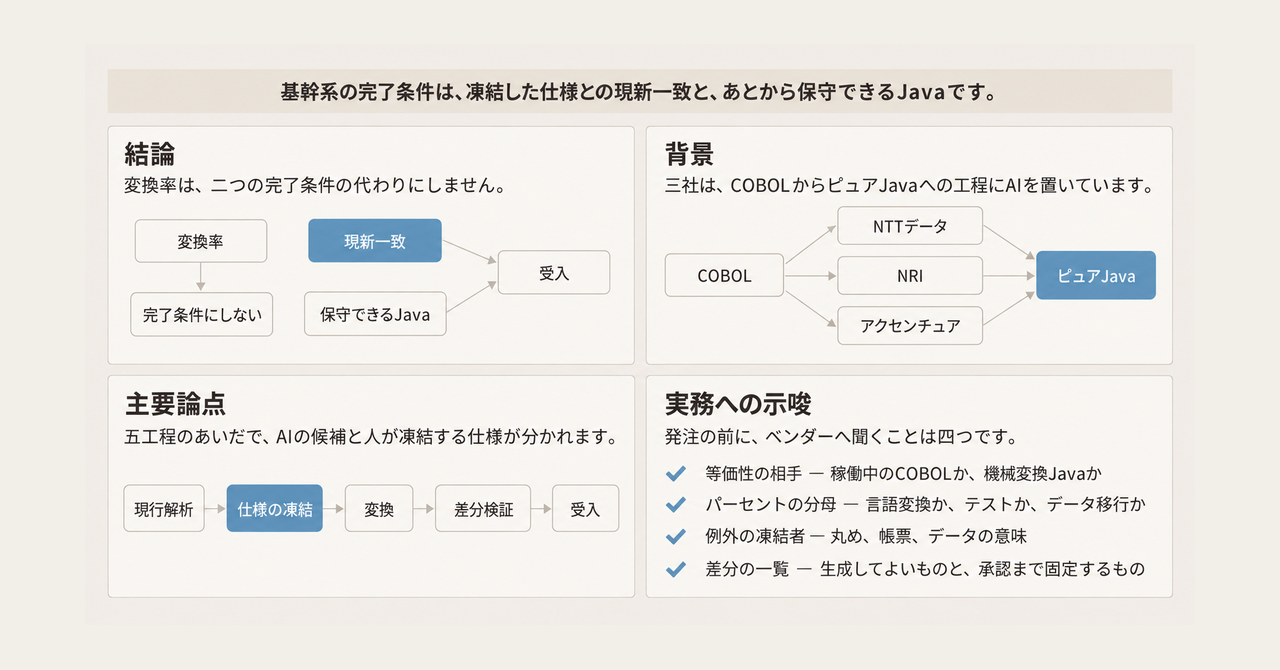Click the checkmark beside パーセントの分母

pyautogui.click(x=675, y=504)
